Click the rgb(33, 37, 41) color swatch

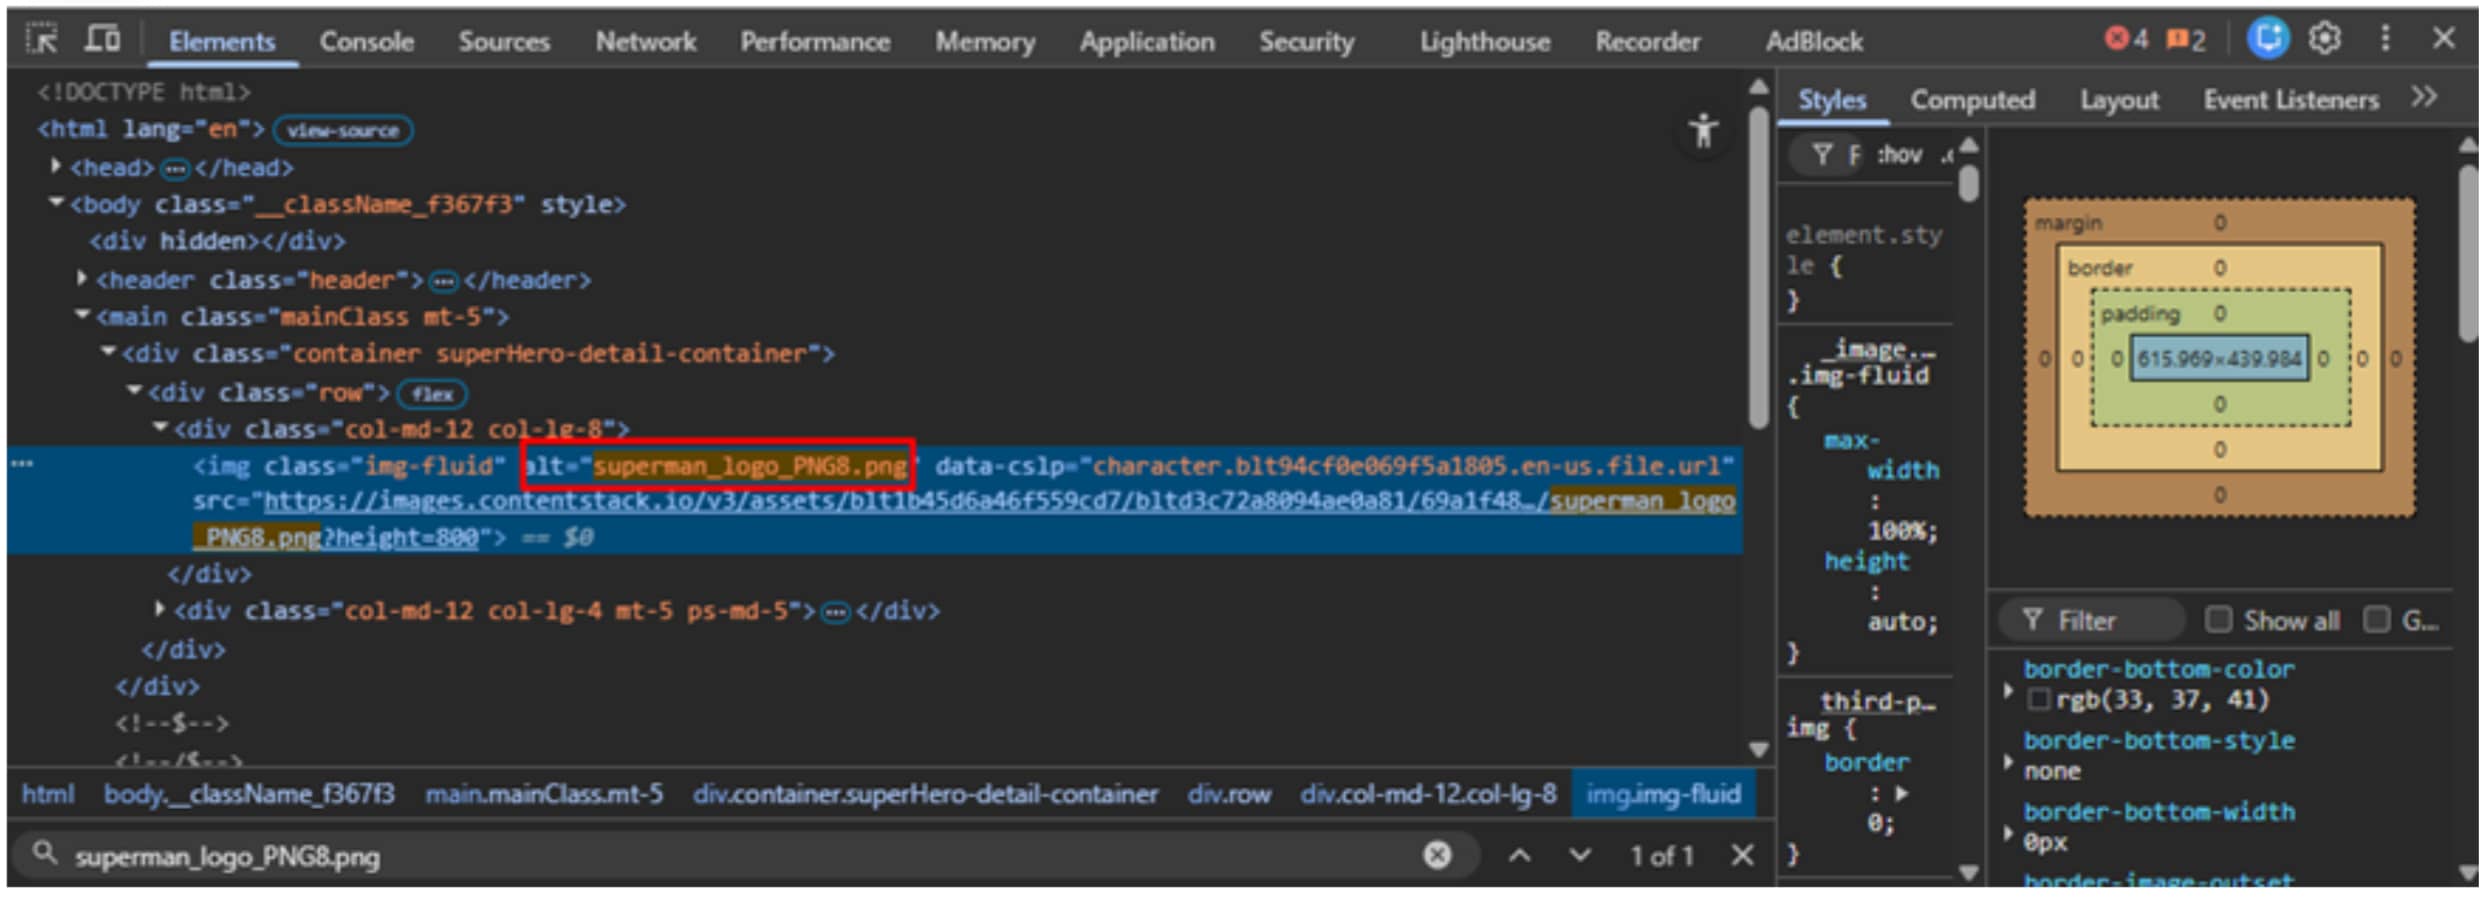2039,699
